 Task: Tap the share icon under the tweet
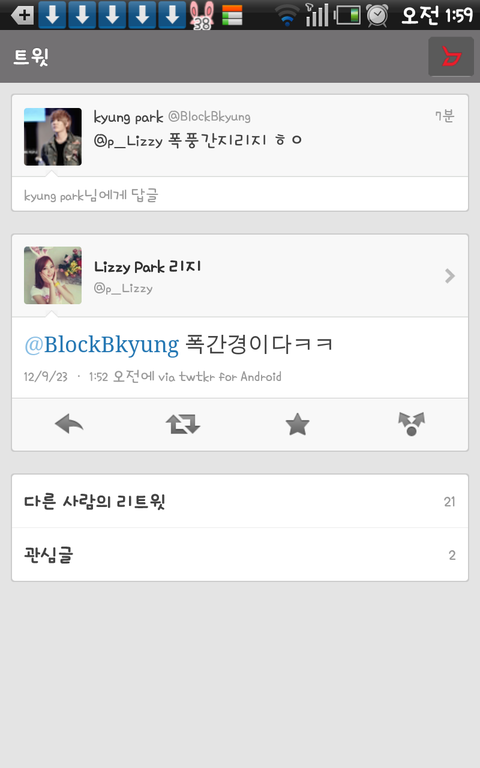click(411, 424)
